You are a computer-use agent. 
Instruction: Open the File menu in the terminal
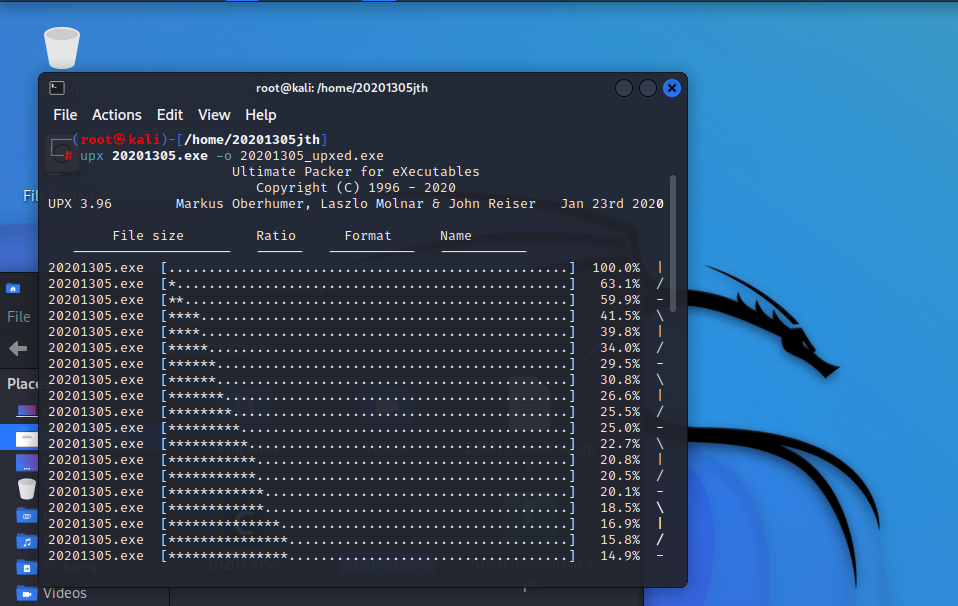[65, 115]
